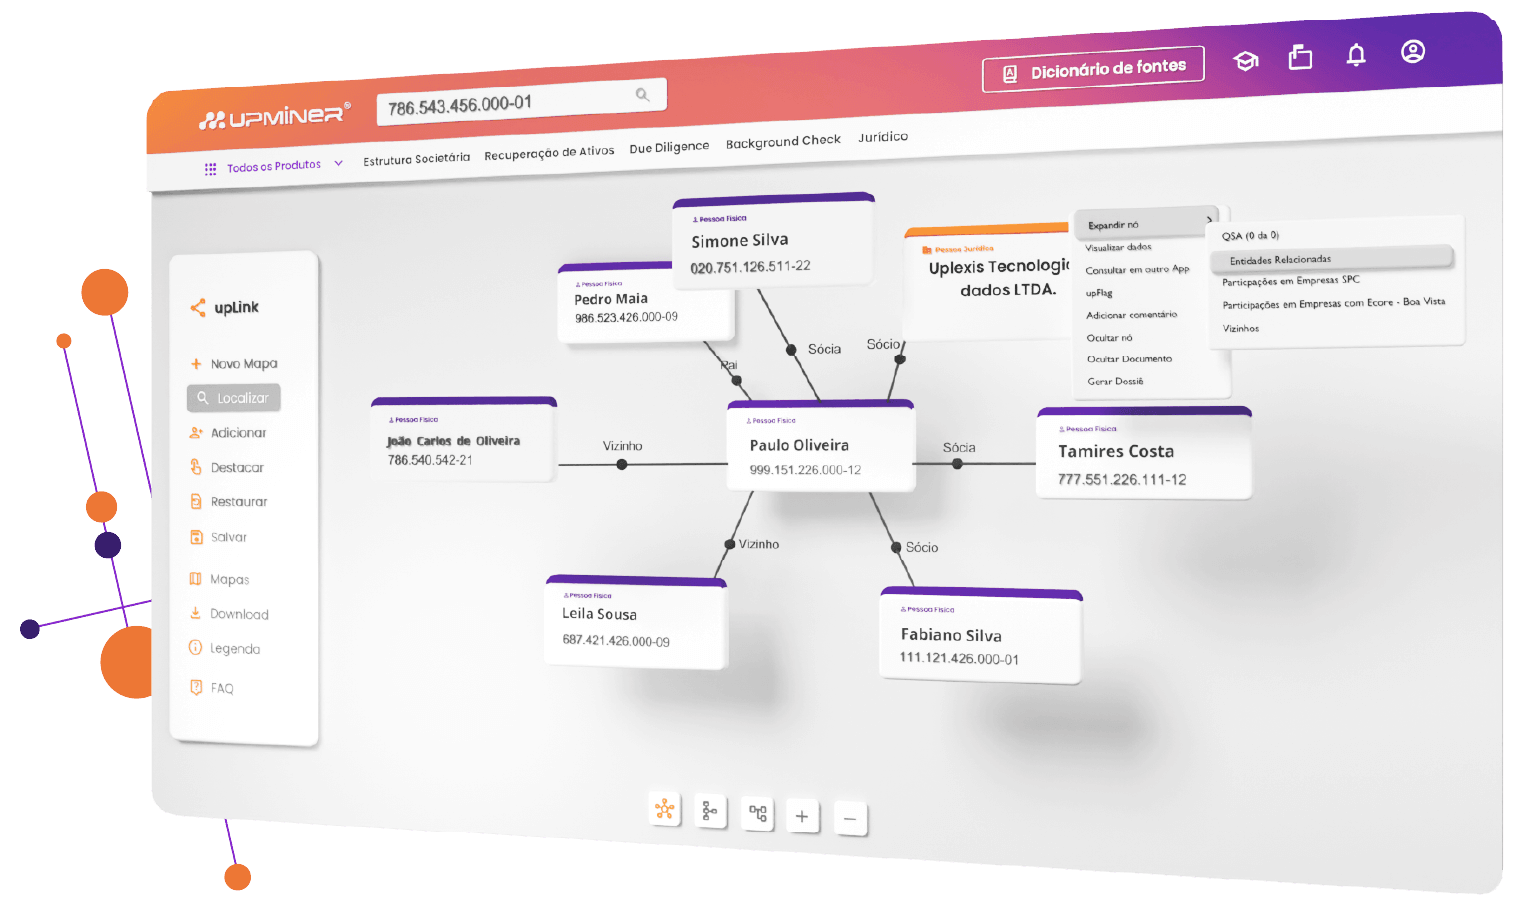Click the Legenda info icon
Image resolution: width=1528 pixels, height=915 pixels.
[196, 648]
